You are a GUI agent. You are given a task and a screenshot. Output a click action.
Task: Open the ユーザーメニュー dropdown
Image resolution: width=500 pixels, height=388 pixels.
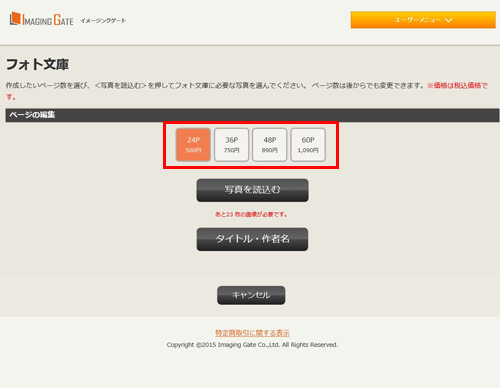pos(423,20)
